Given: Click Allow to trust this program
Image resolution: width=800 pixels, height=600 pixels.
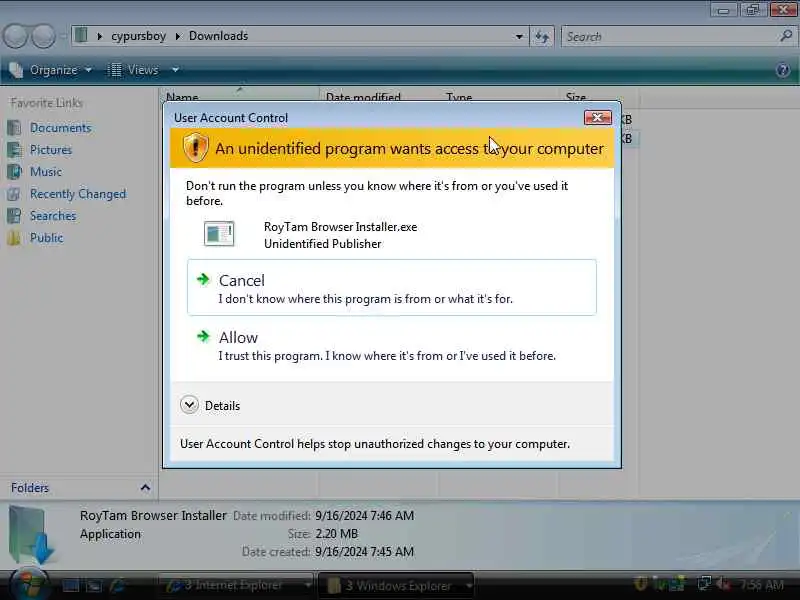Looking at the screenshot, I should pos(391,345).
